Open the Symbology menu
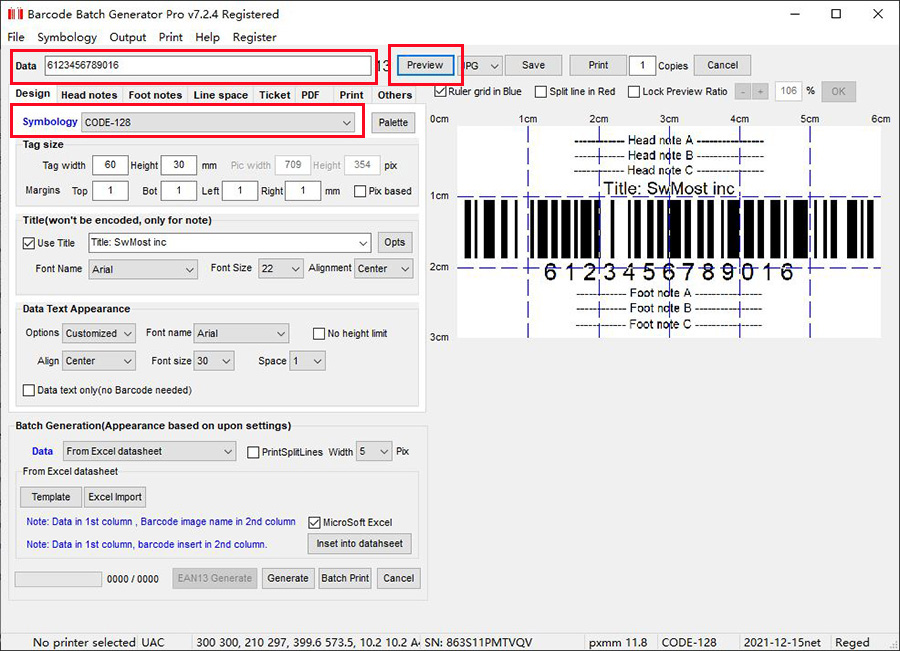 [67, 37]
